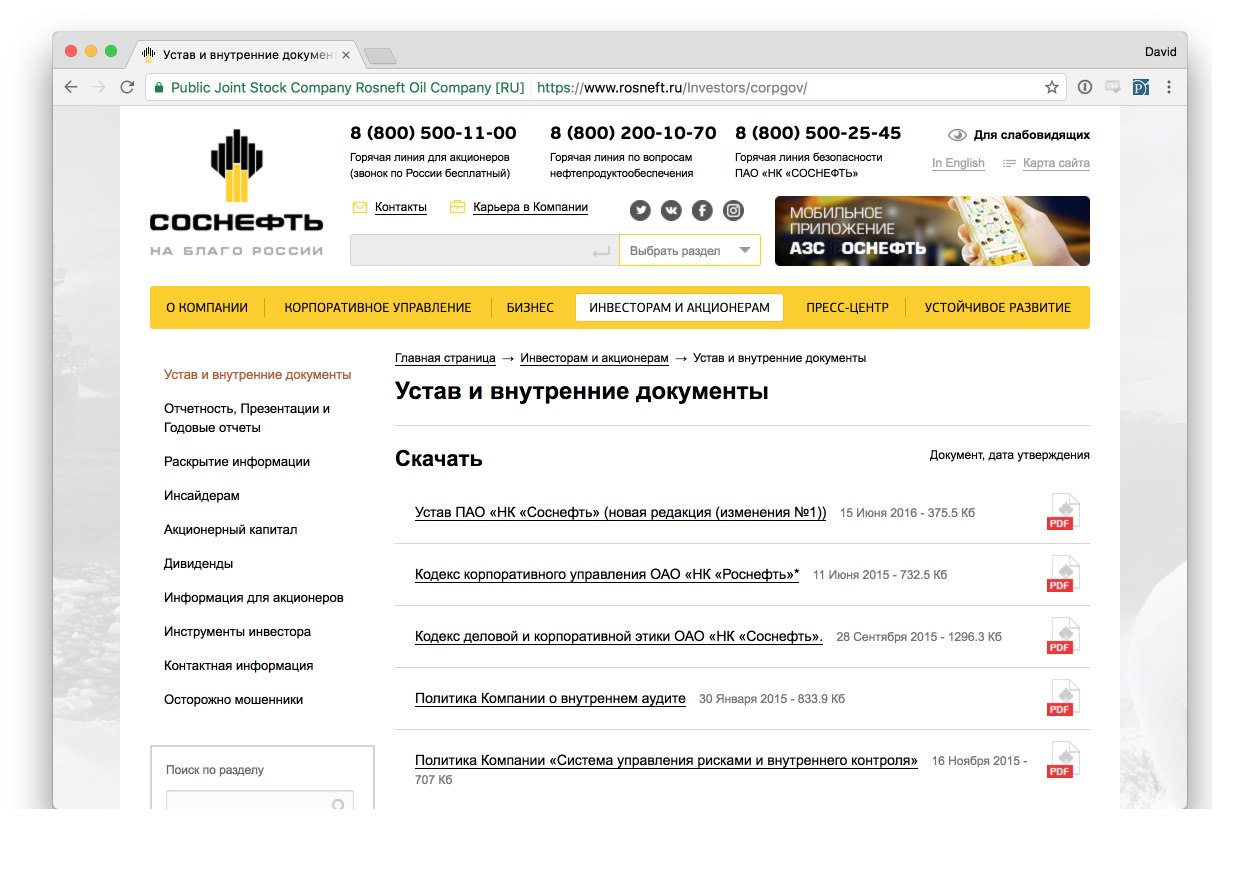Click the envelope icon next to Контакты
Viewport: 1246px width, 889px height.
point(360,207)
